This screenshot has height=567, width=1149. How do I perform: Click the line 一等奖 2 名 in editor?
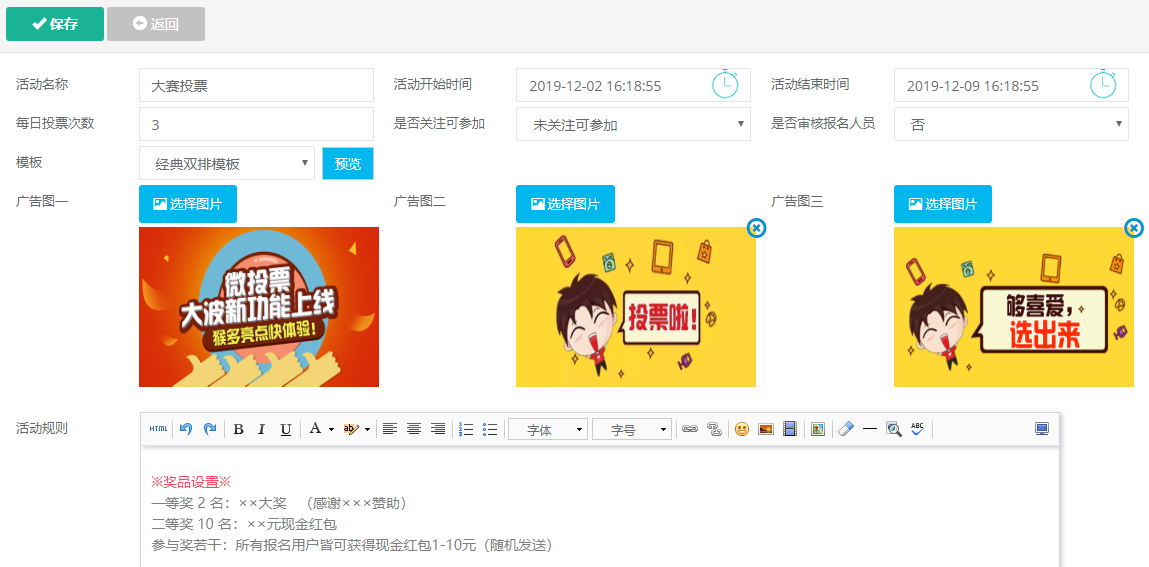tap(278, 503)
